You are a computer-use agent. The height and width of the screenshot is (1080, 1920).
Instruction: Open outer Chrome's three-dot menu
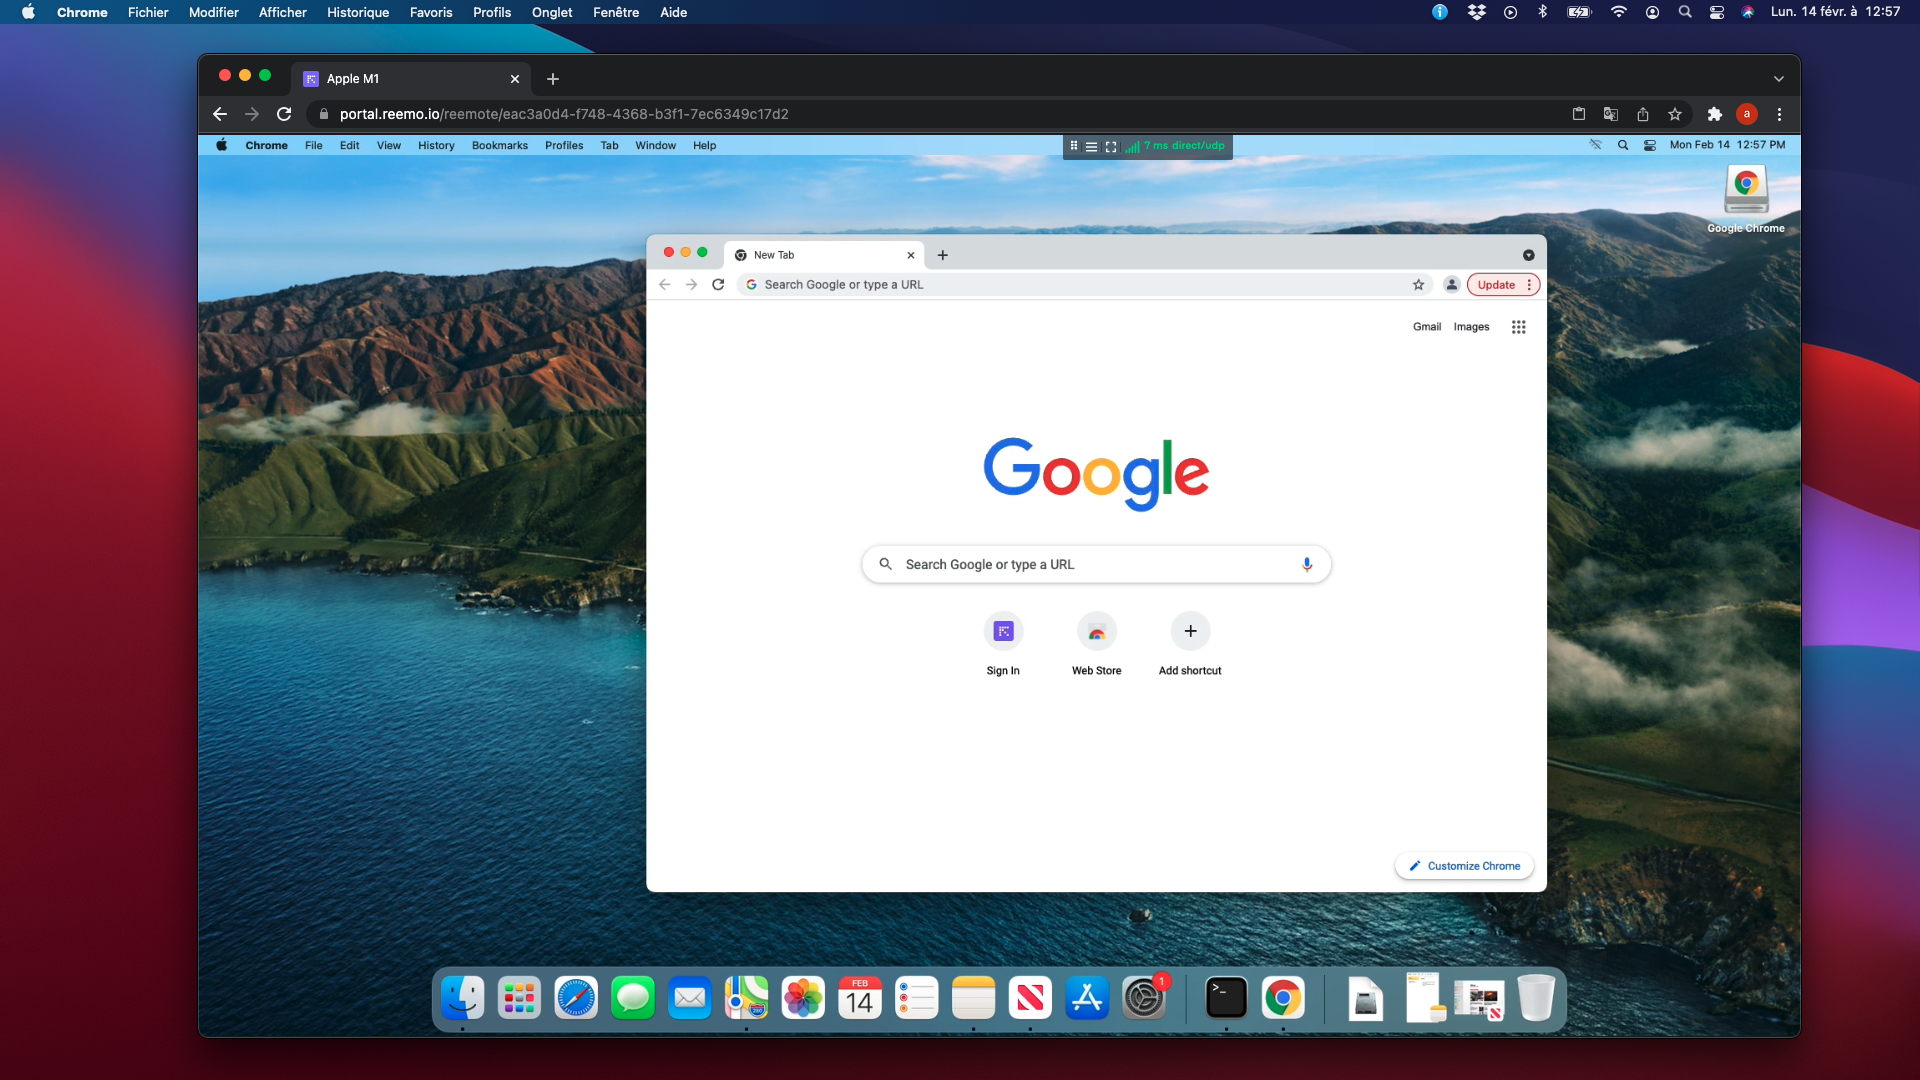(x=1779, y=114)
